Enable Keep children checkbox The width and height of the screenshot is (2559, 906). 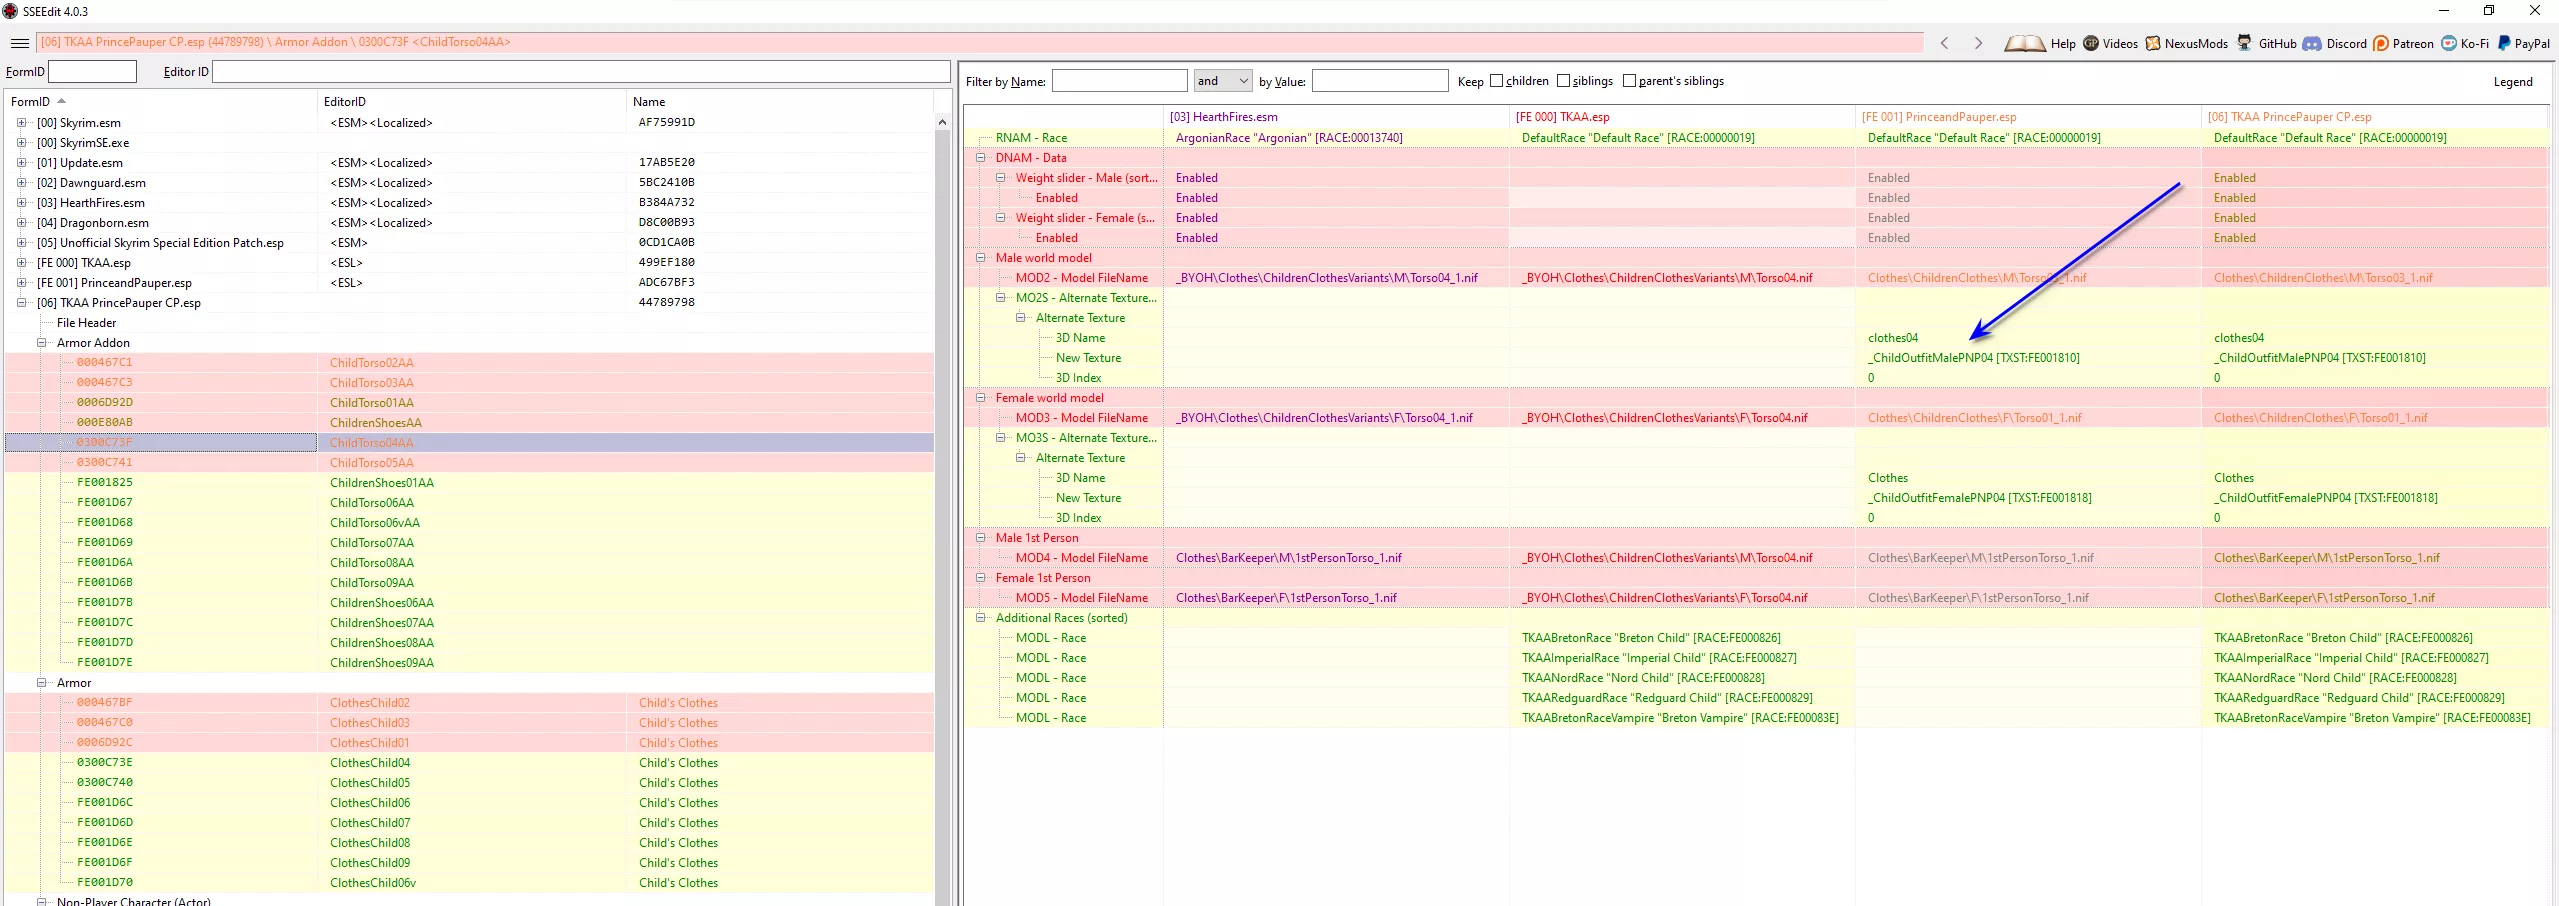pos(1497,81)
